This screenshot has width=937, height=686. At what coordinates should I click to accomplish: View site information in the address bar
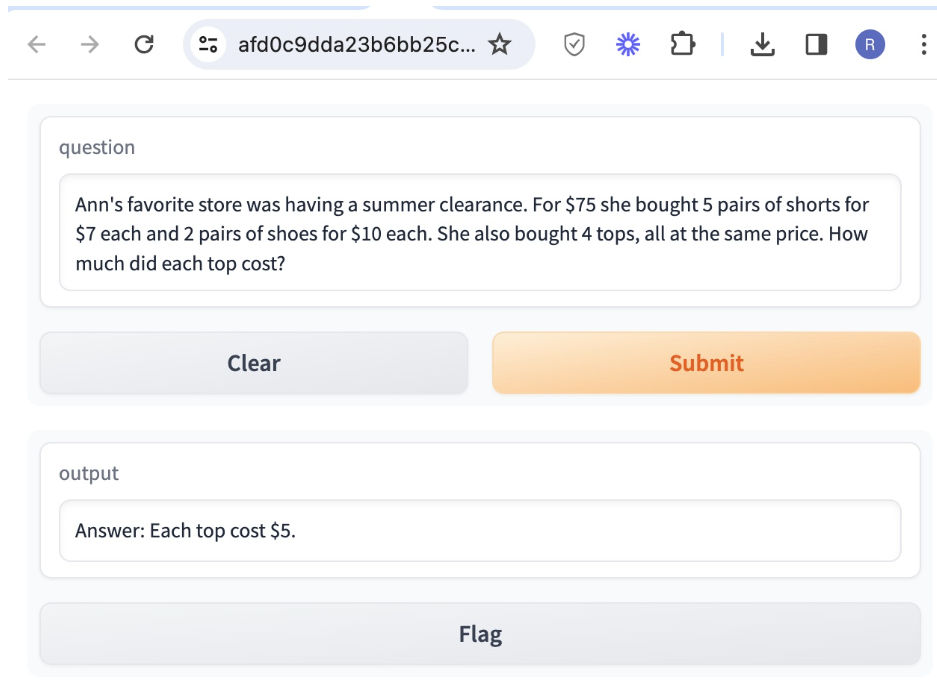coord(208,44)
